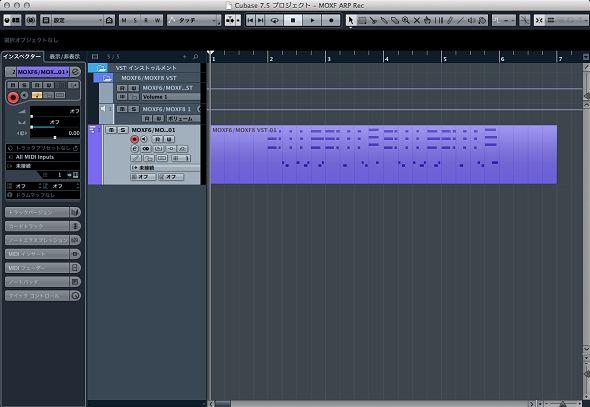Go to previous marker in transport
This screenshot has height=407, width=590.
click(x=250, y=20)
